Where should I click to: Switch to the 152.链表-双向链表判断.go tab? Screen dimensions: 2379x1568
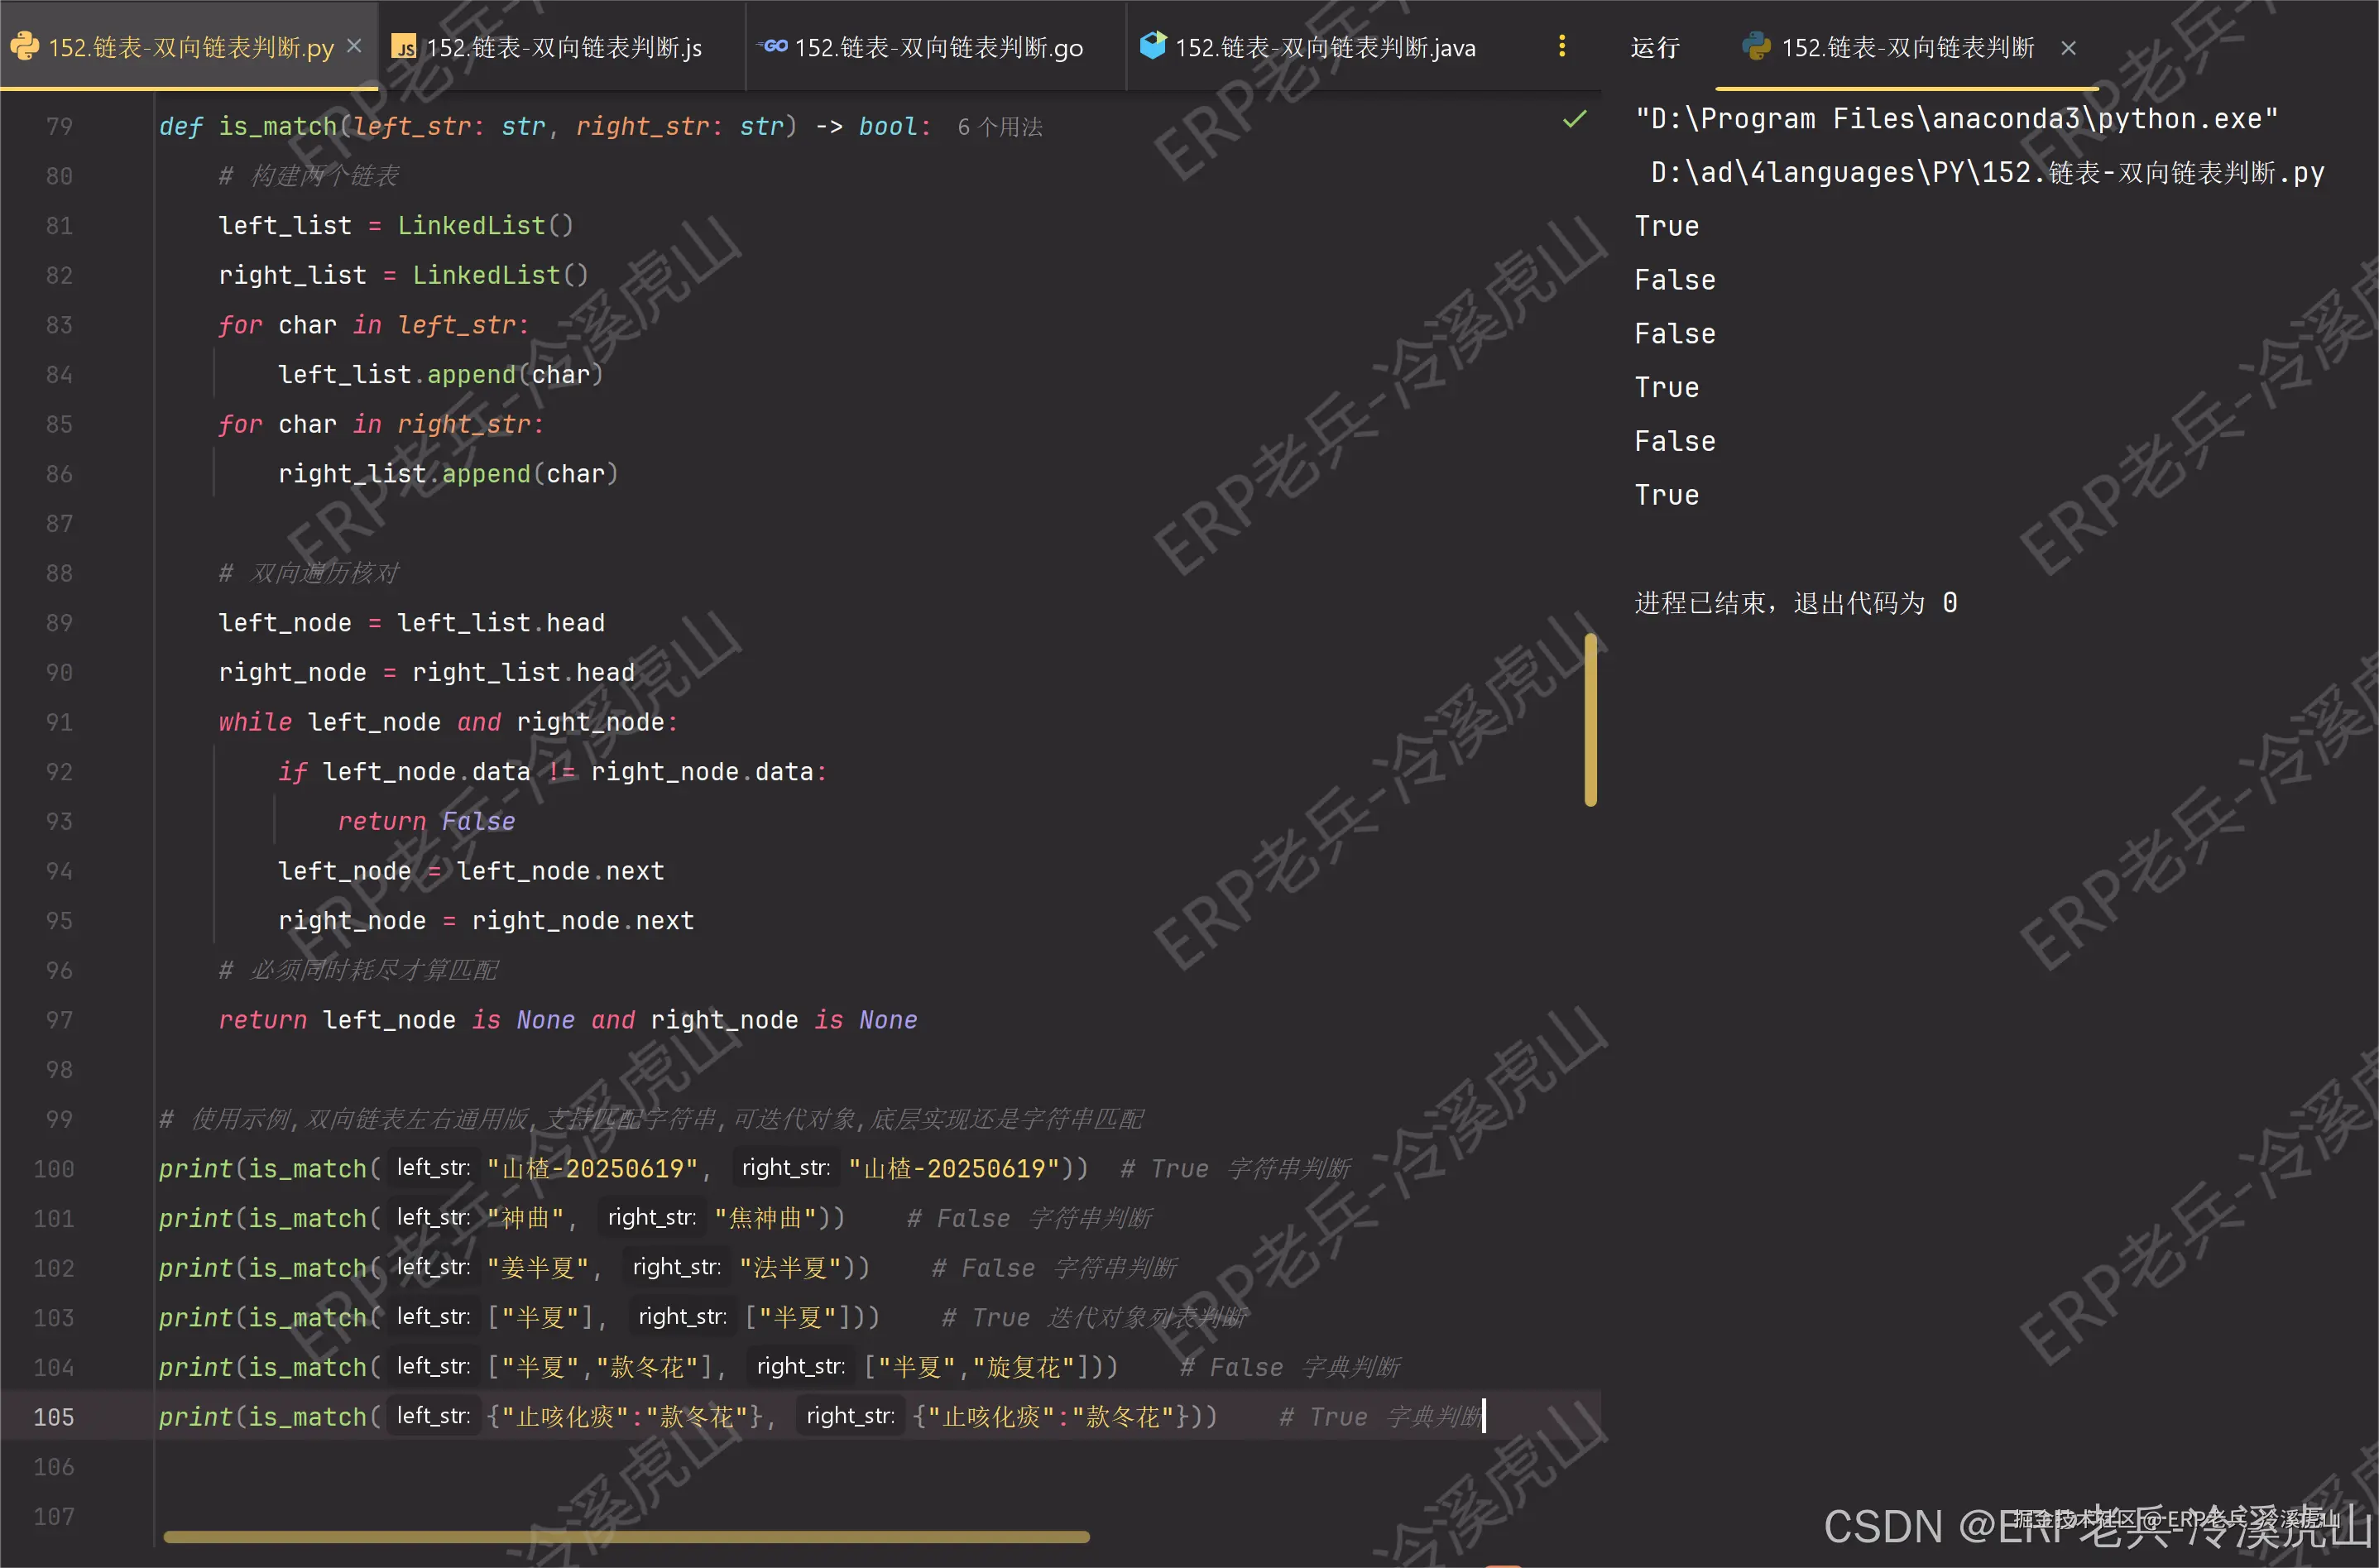pyautogui.click(x=938, y=48)
